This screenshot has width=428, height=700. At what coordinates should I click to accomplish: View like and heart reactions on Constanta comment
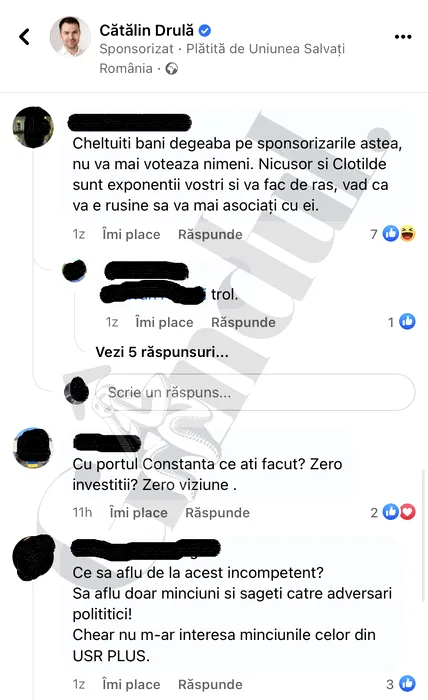click(393, 512)
